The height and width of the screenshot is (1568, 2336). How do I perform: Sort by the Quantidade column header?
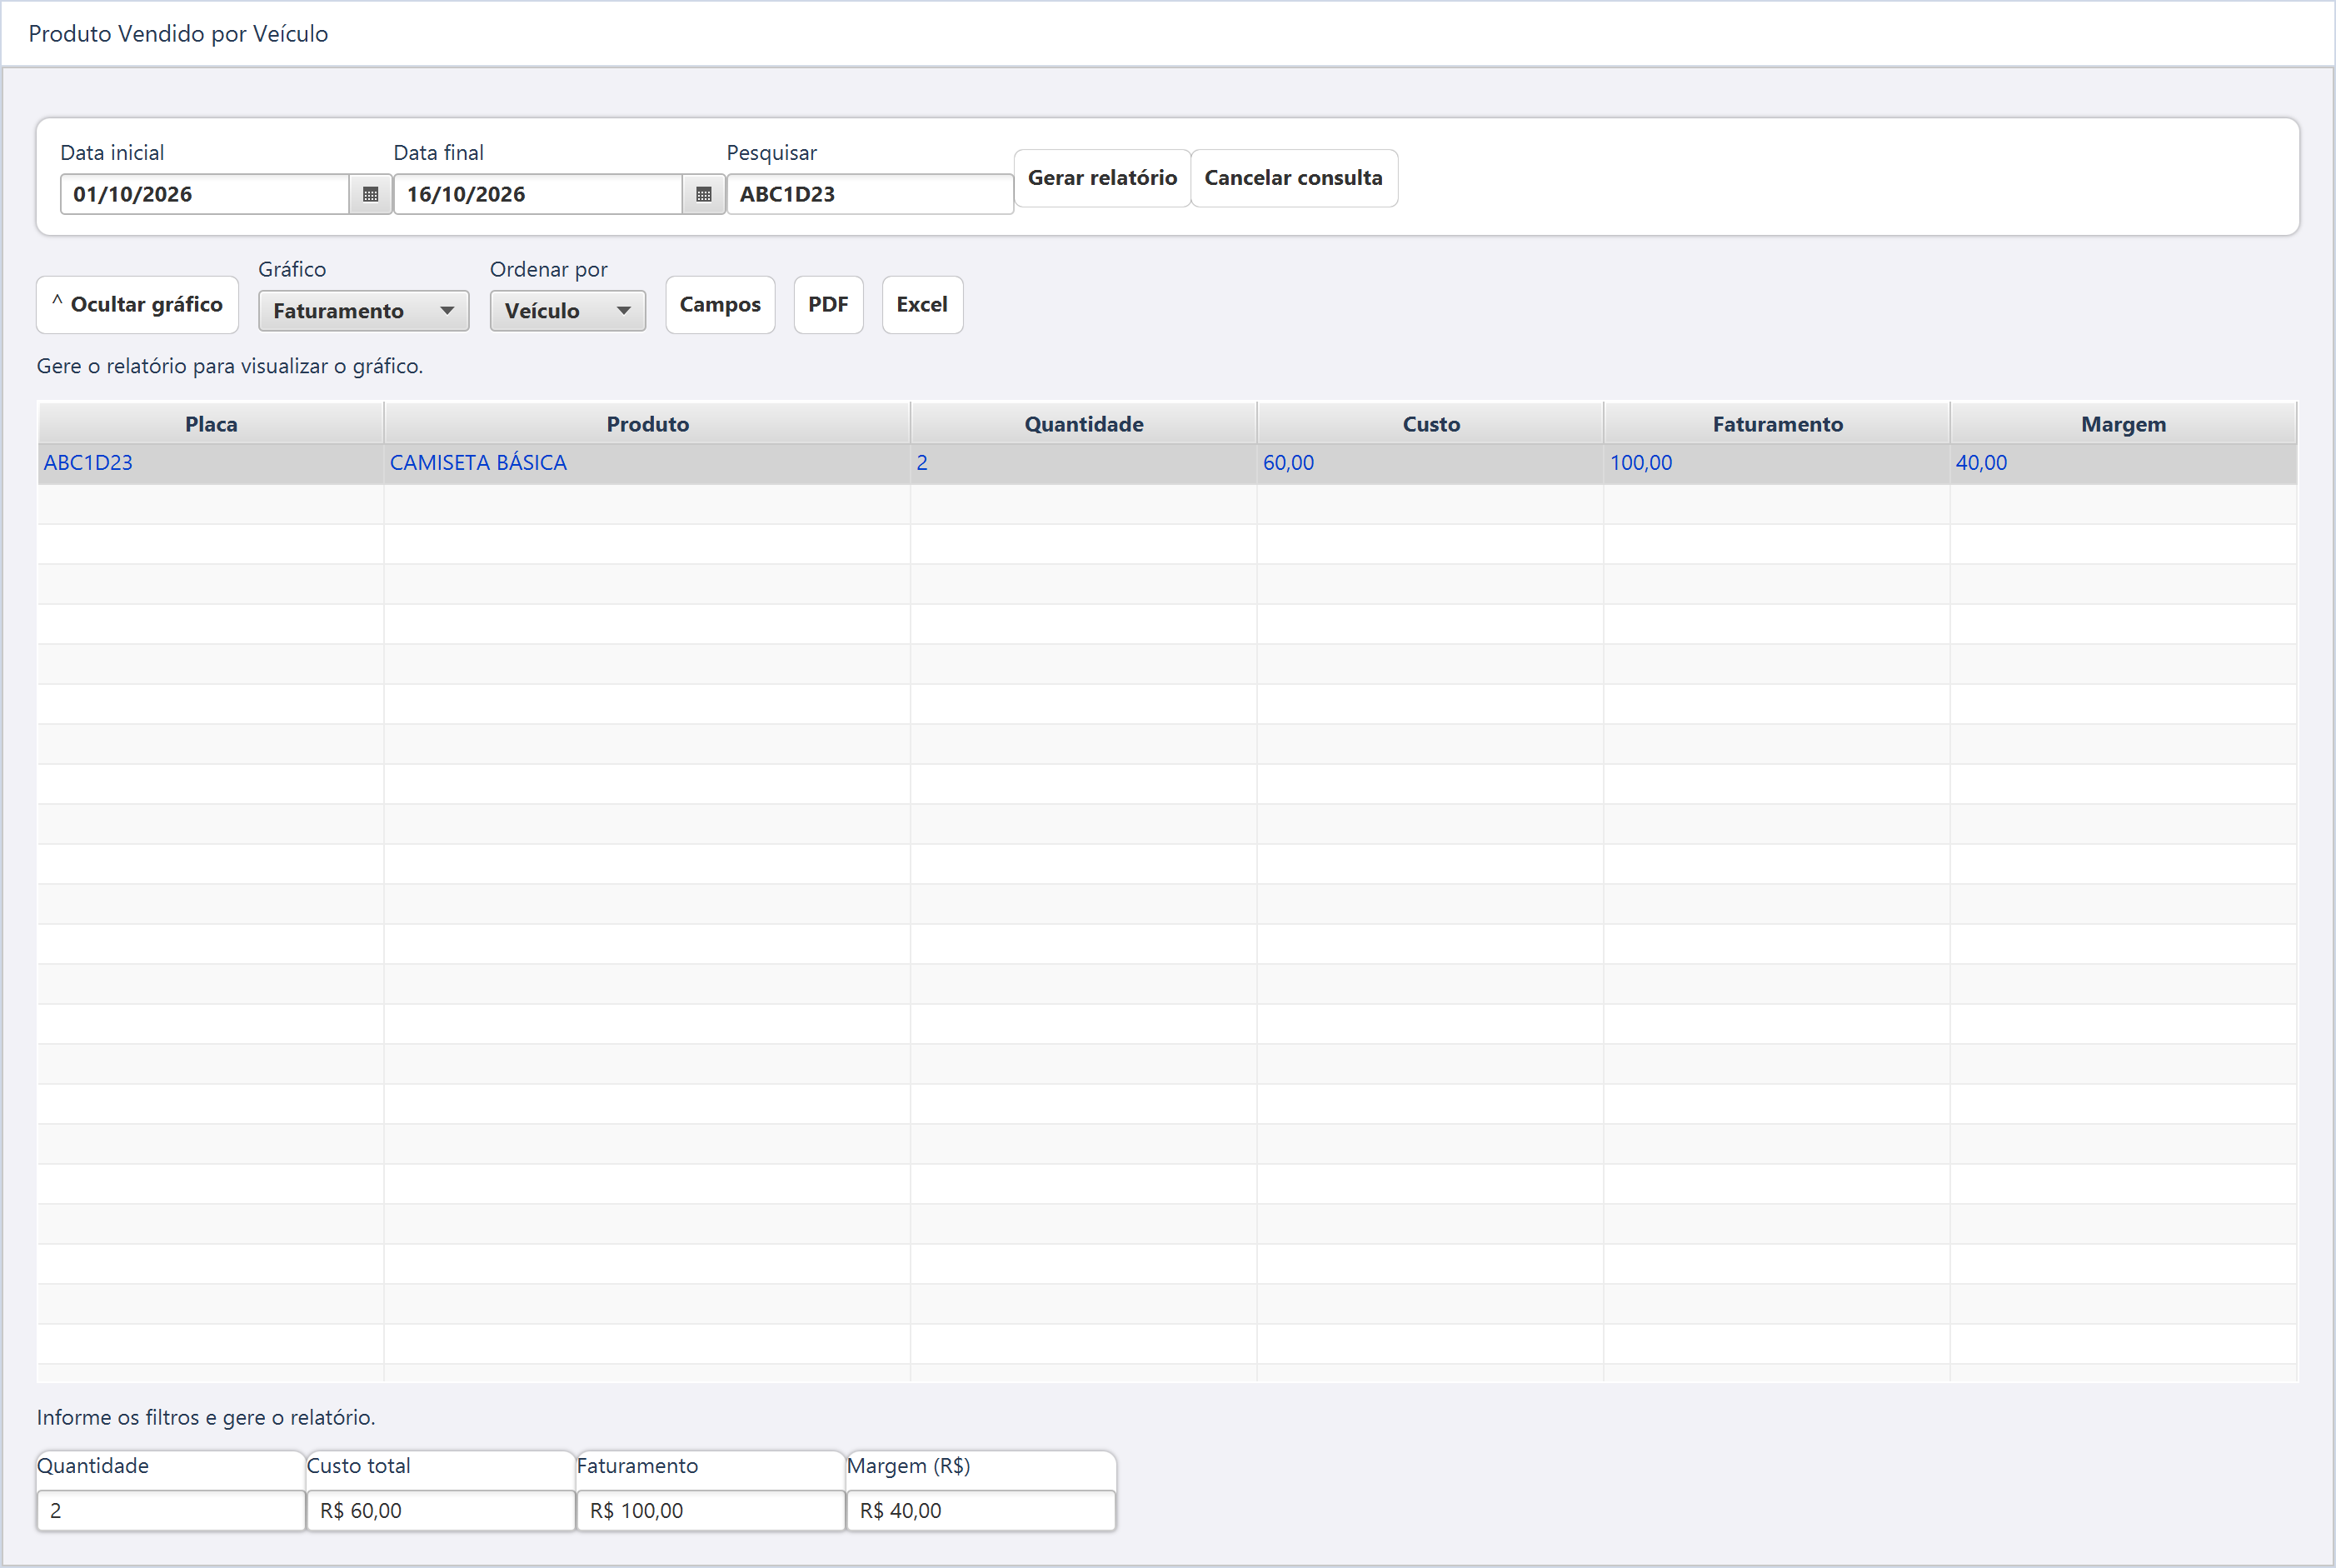click(x=1084, y=424)
